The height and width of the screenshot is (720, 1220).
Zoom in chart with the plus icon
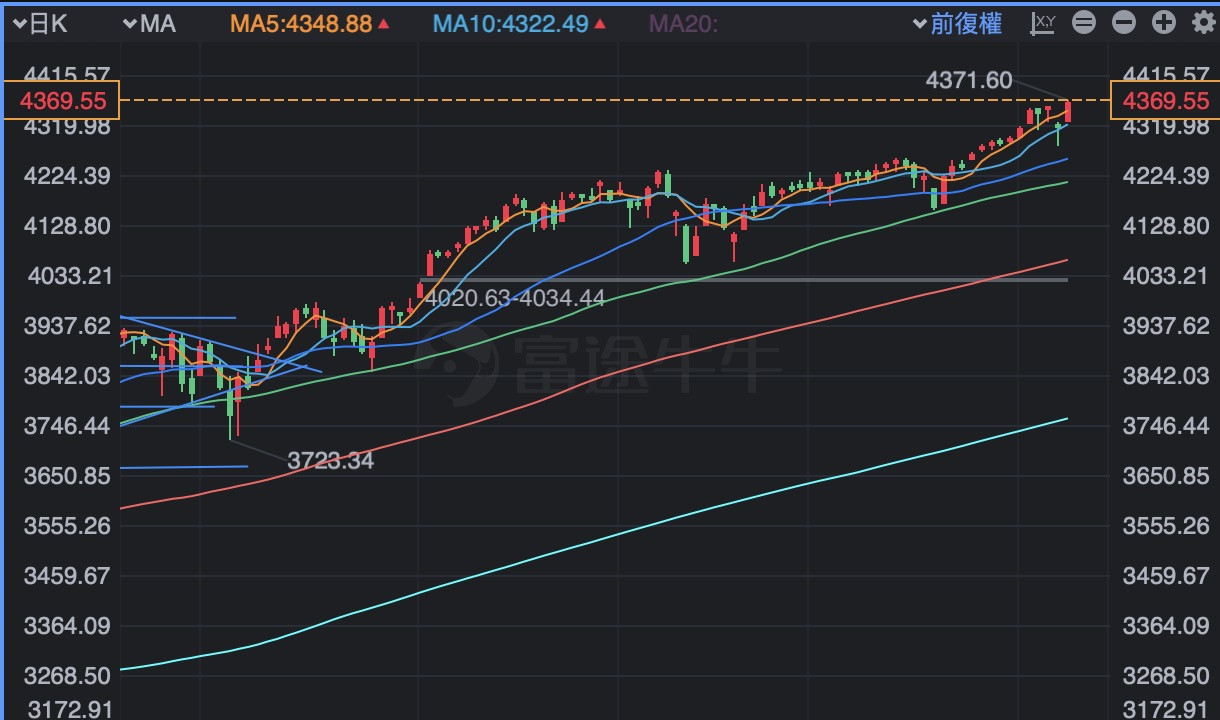click(1164, 22)
